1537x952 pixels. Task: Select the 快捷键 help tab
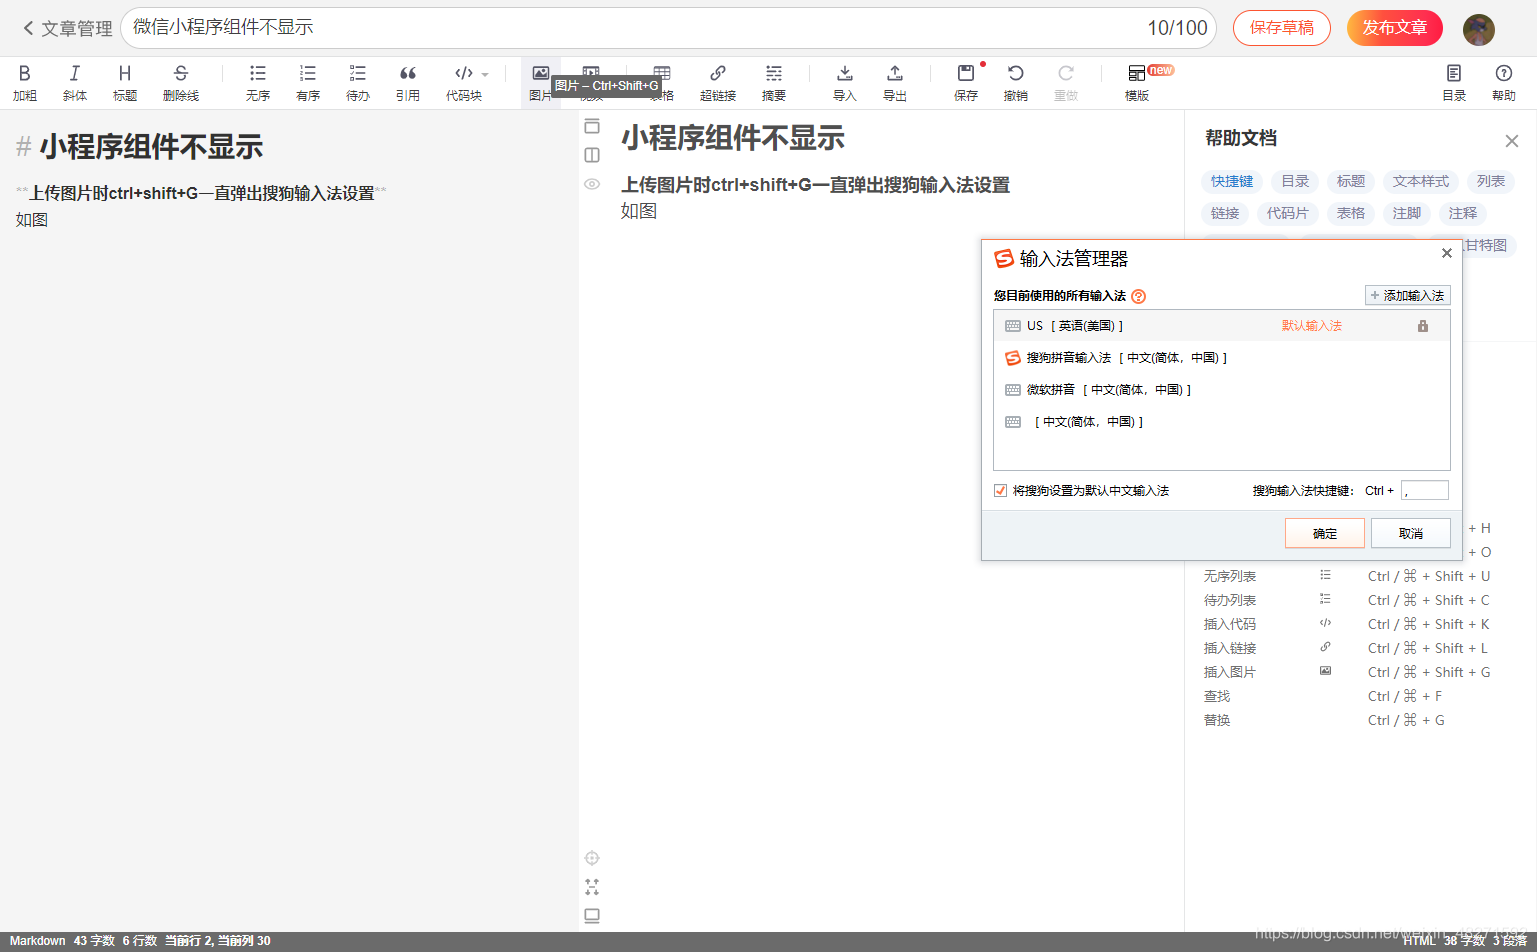[1232, 181]
